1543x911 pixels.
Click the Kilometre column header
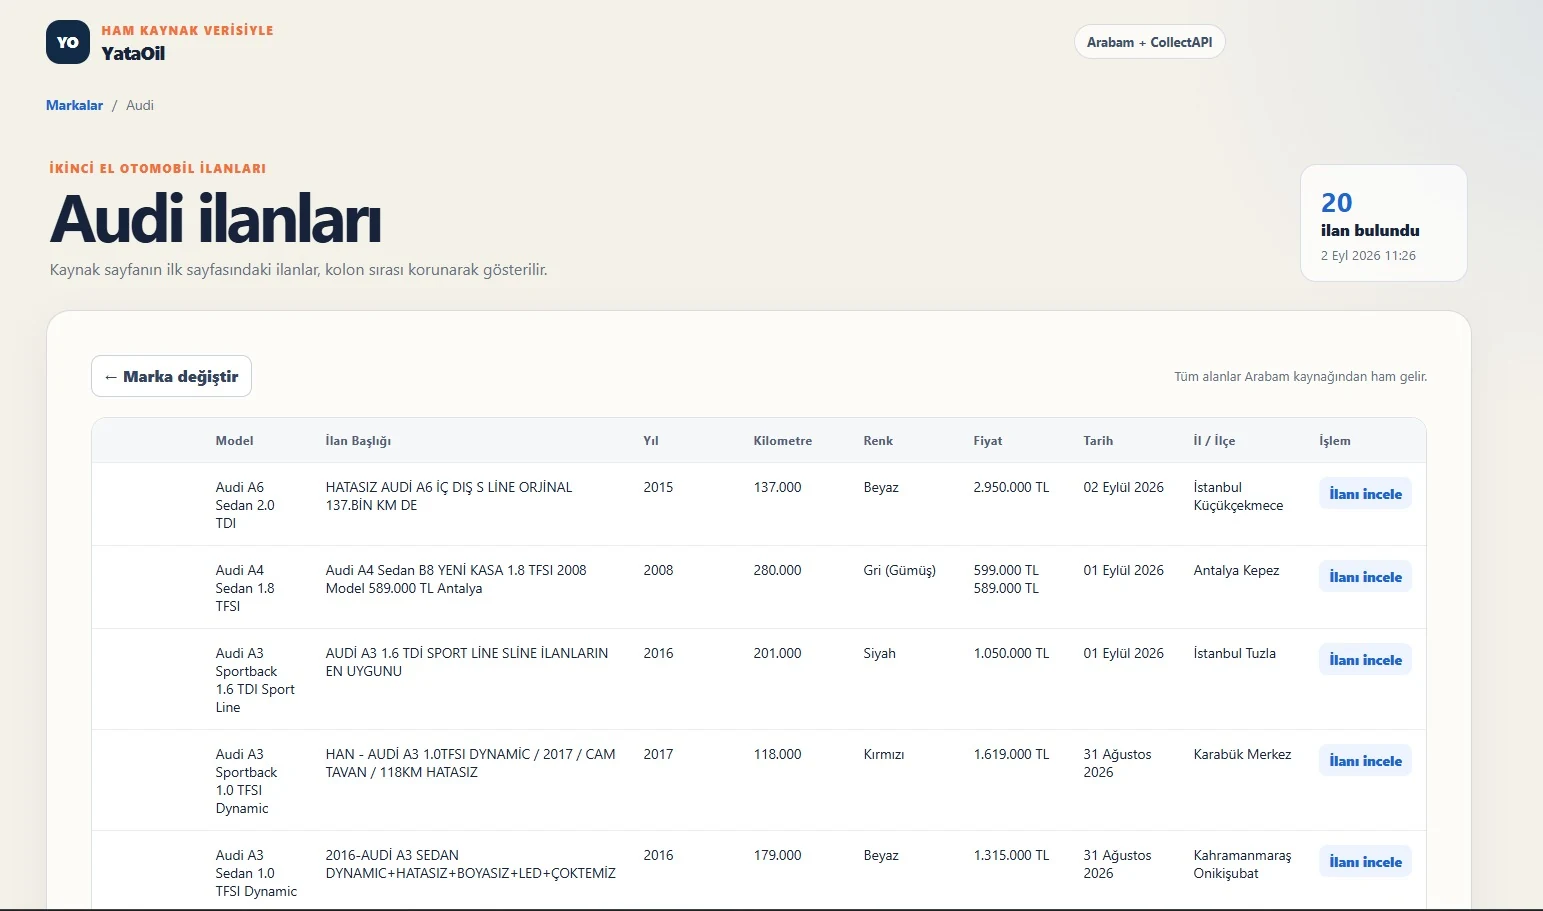click(782, 441)
